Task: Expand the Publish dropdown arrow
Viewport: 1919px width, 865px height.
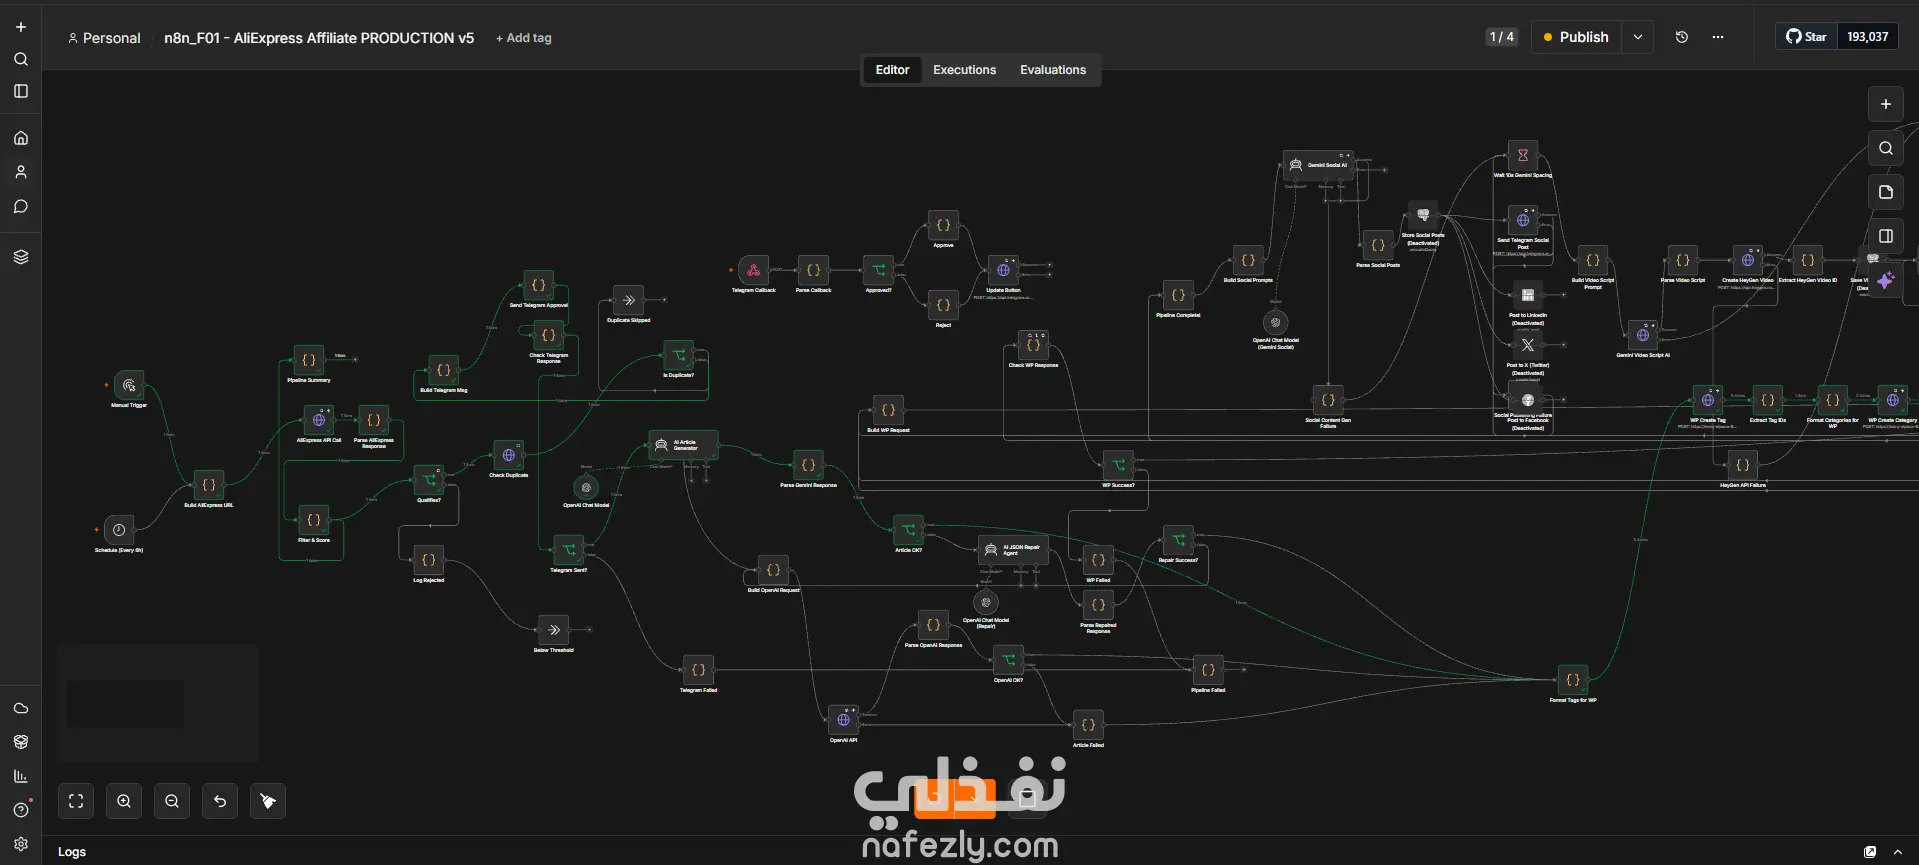Action: 1638,37
